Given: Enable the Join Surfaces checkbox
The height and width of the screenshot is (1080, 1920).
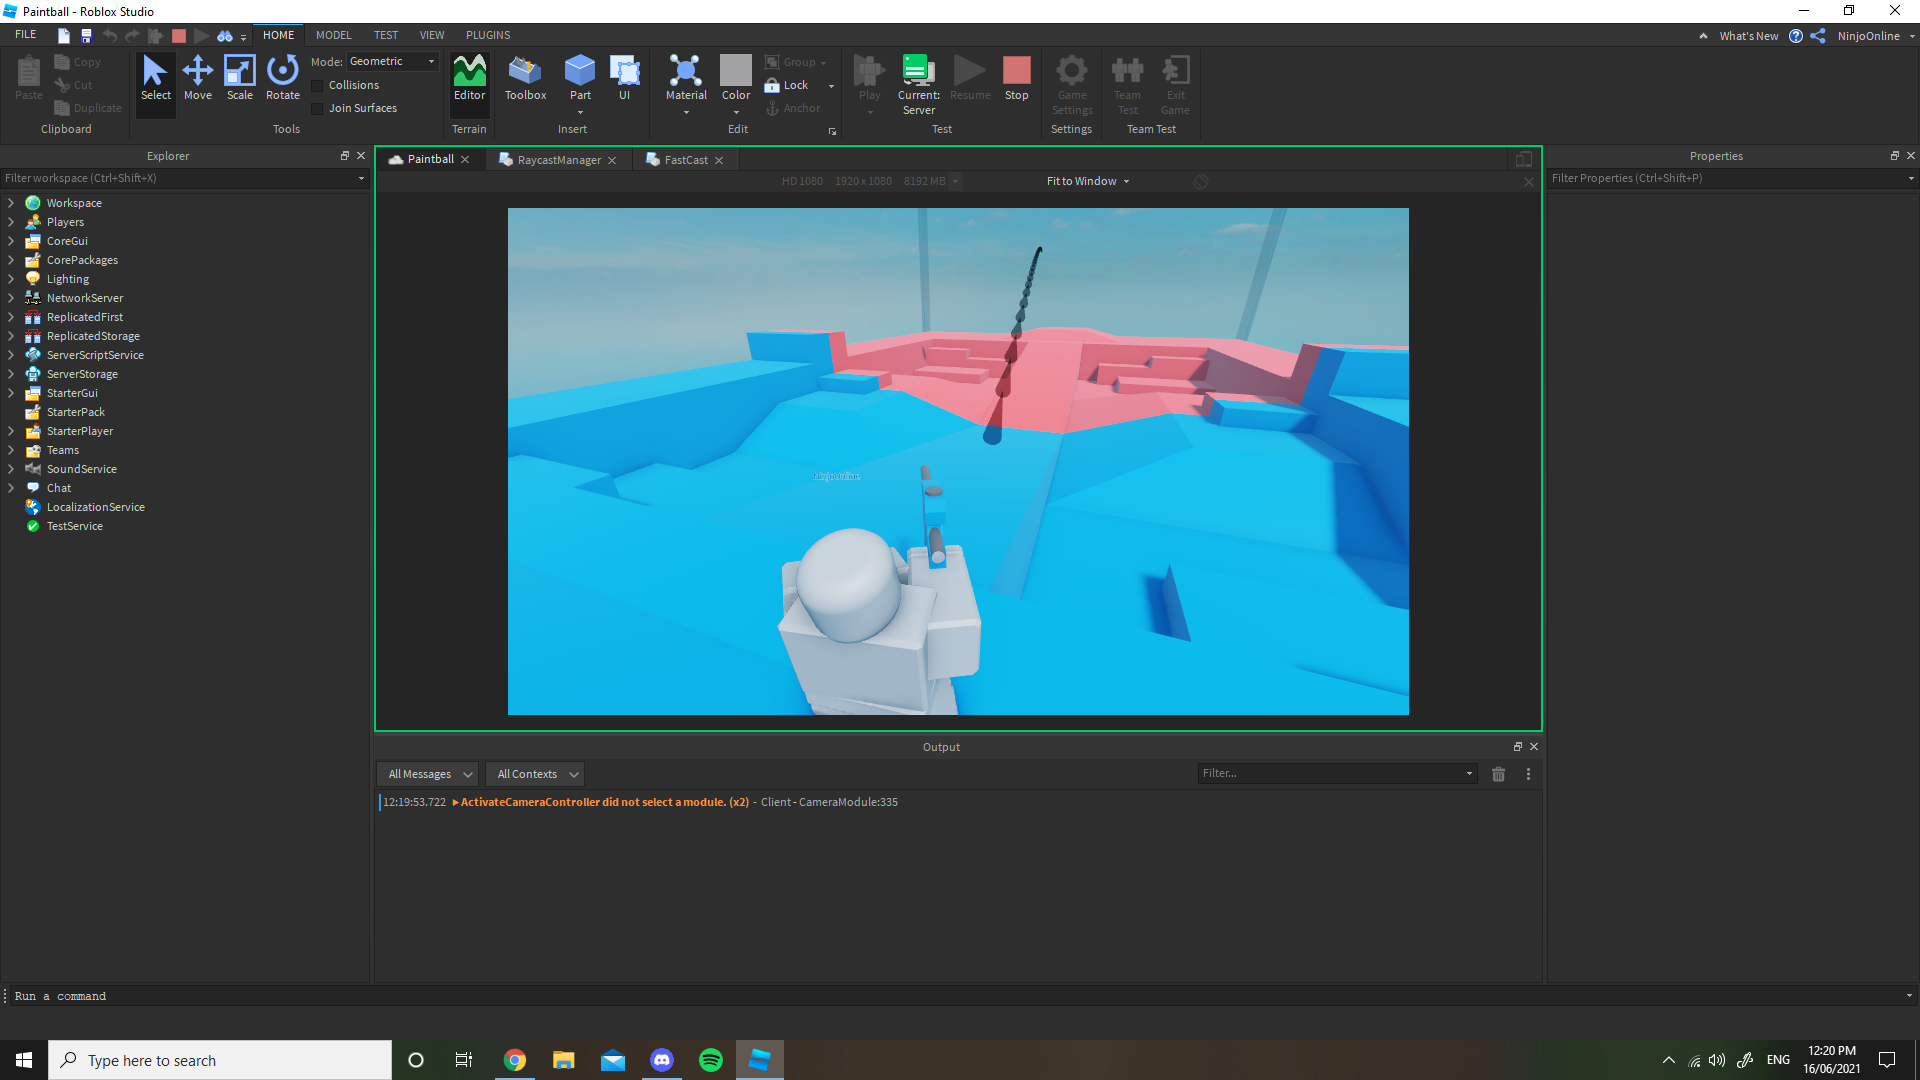Looking at the screenshot, I should (318, 109).
